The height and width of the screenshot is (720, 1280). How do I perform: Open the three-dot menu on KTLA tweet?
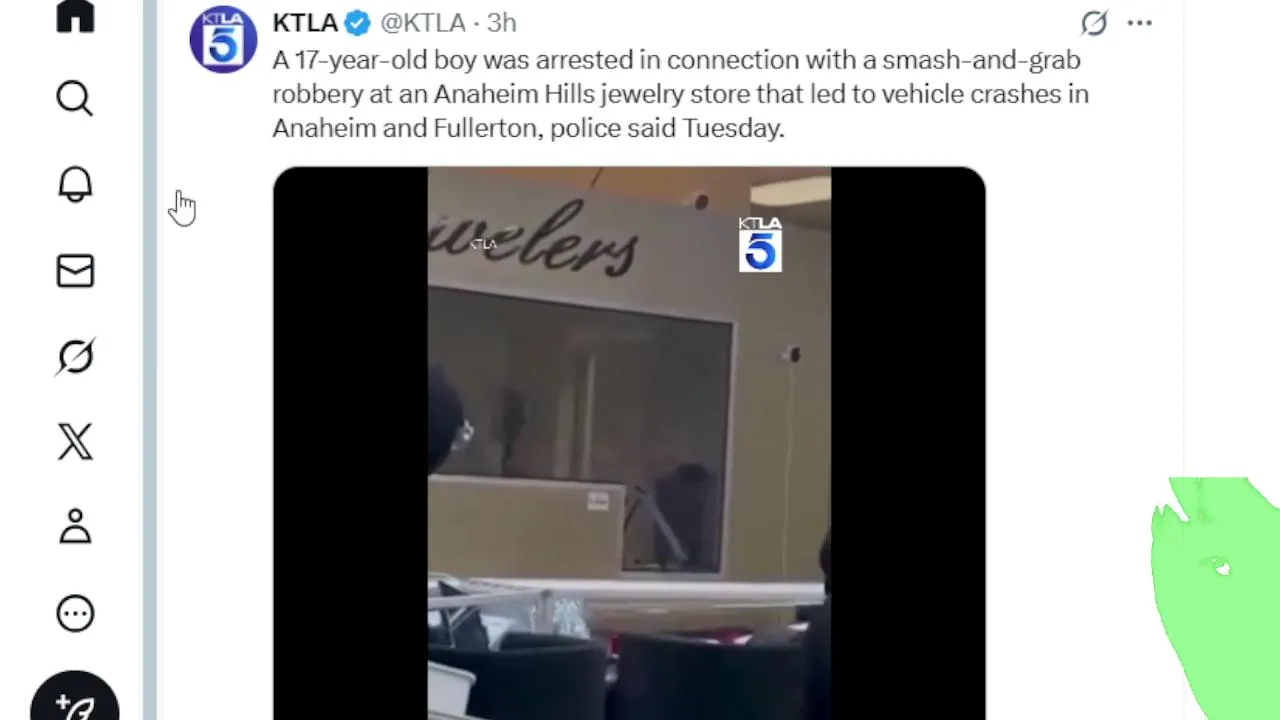click(1140, 22)
